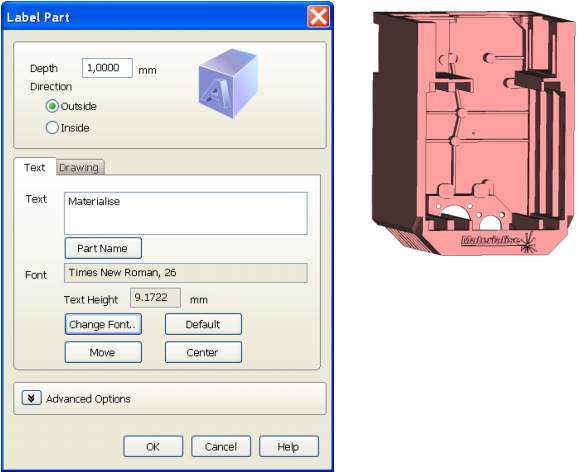Click the Default font button

tap(203, 324)
